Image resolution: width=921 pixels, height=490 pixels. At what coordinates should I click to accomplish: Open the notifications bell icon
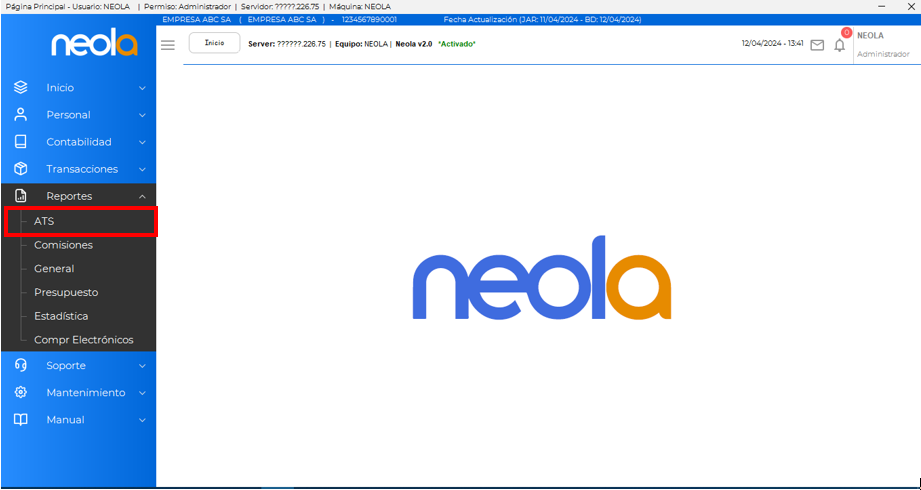coord(839,45)
